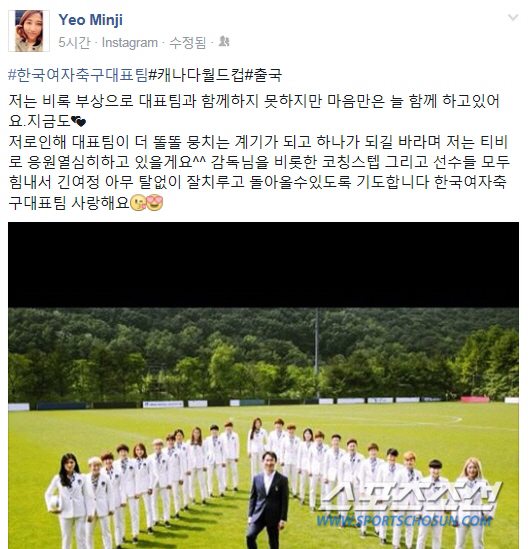The image size is (530, 549).
Task: Open Yeo Minji's profile picture
Action: [x=29, y=31]
